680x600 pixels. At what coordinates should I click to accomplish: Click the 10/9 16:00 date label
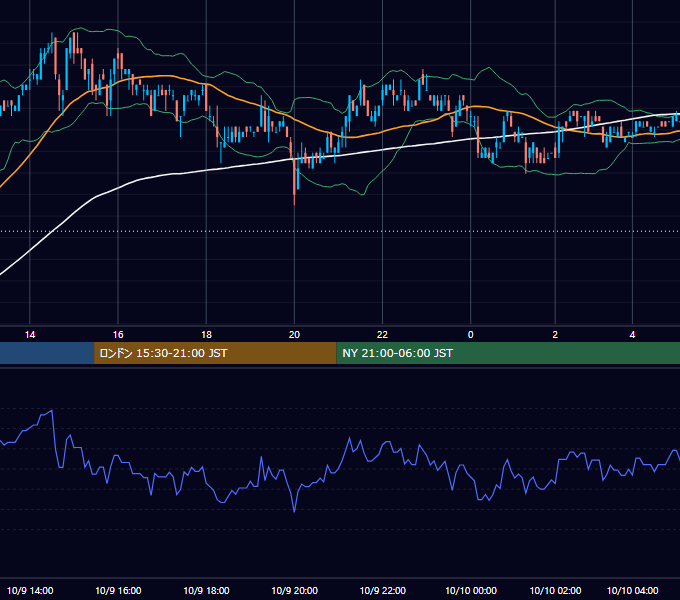coord(118,590)
